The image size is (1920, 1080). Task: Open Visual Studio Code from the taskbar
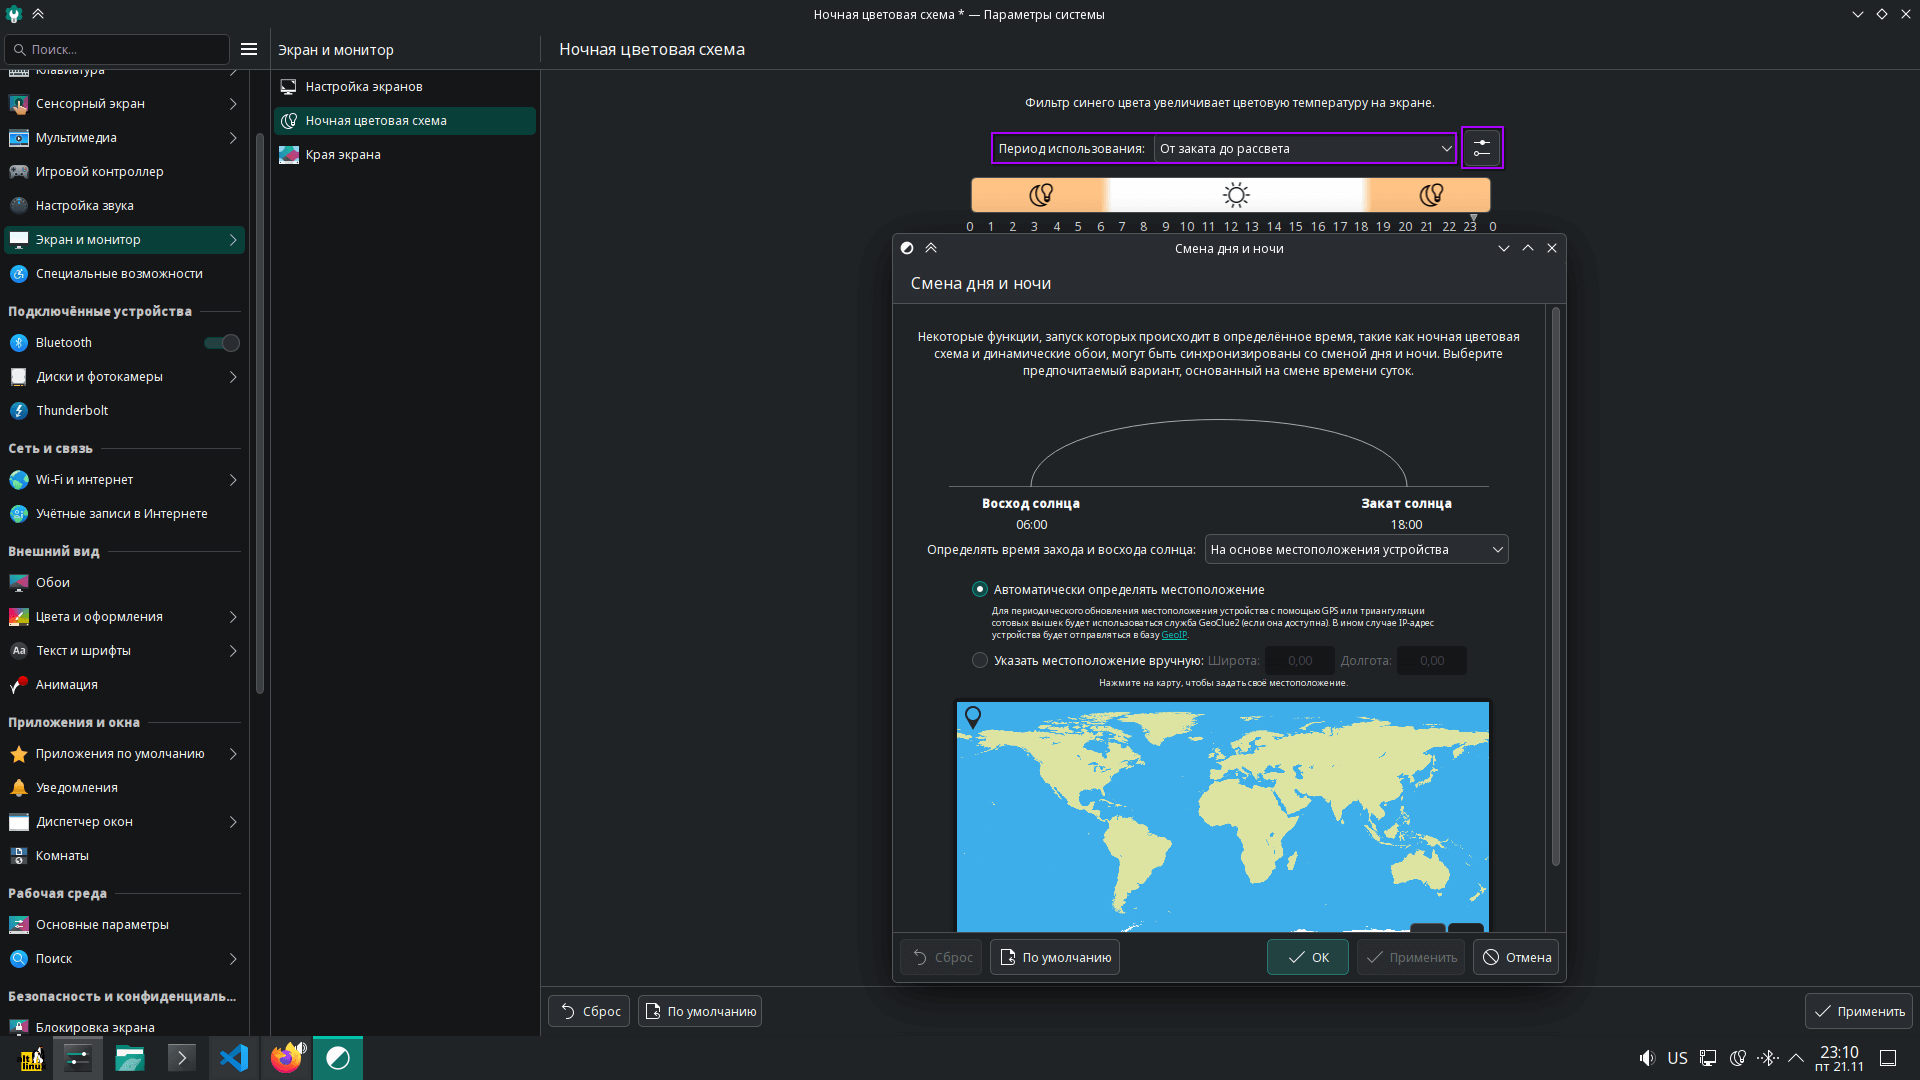coord(233,1058)
